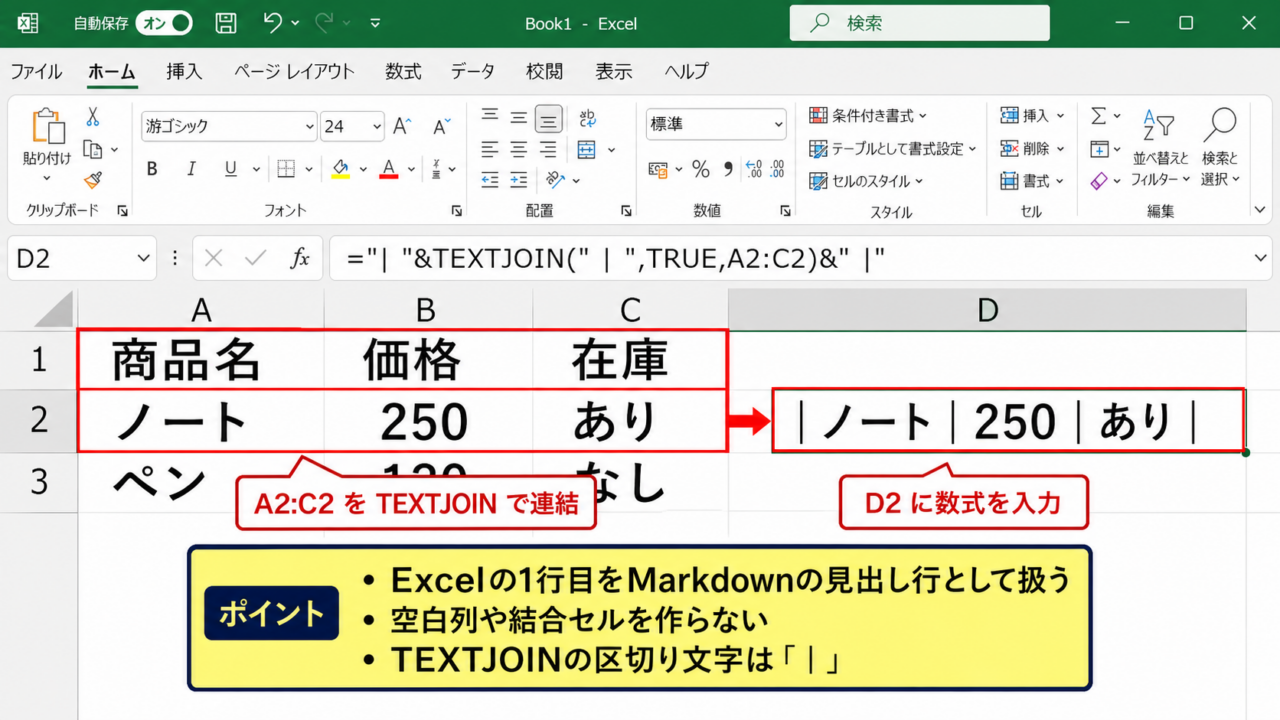Apply italic formatting with I button

pyautogui.click(x=192, y=169)
